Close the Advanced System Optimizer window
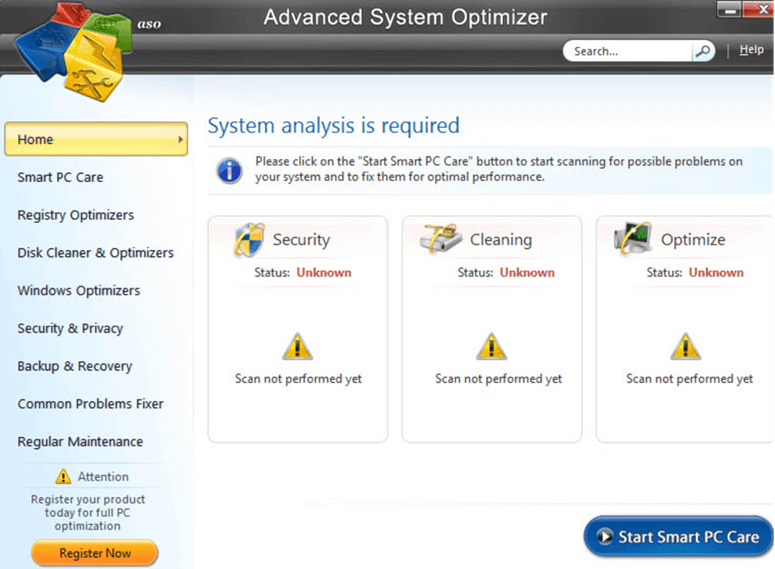This screenshot has height=569, width=775. coord(758,9)
